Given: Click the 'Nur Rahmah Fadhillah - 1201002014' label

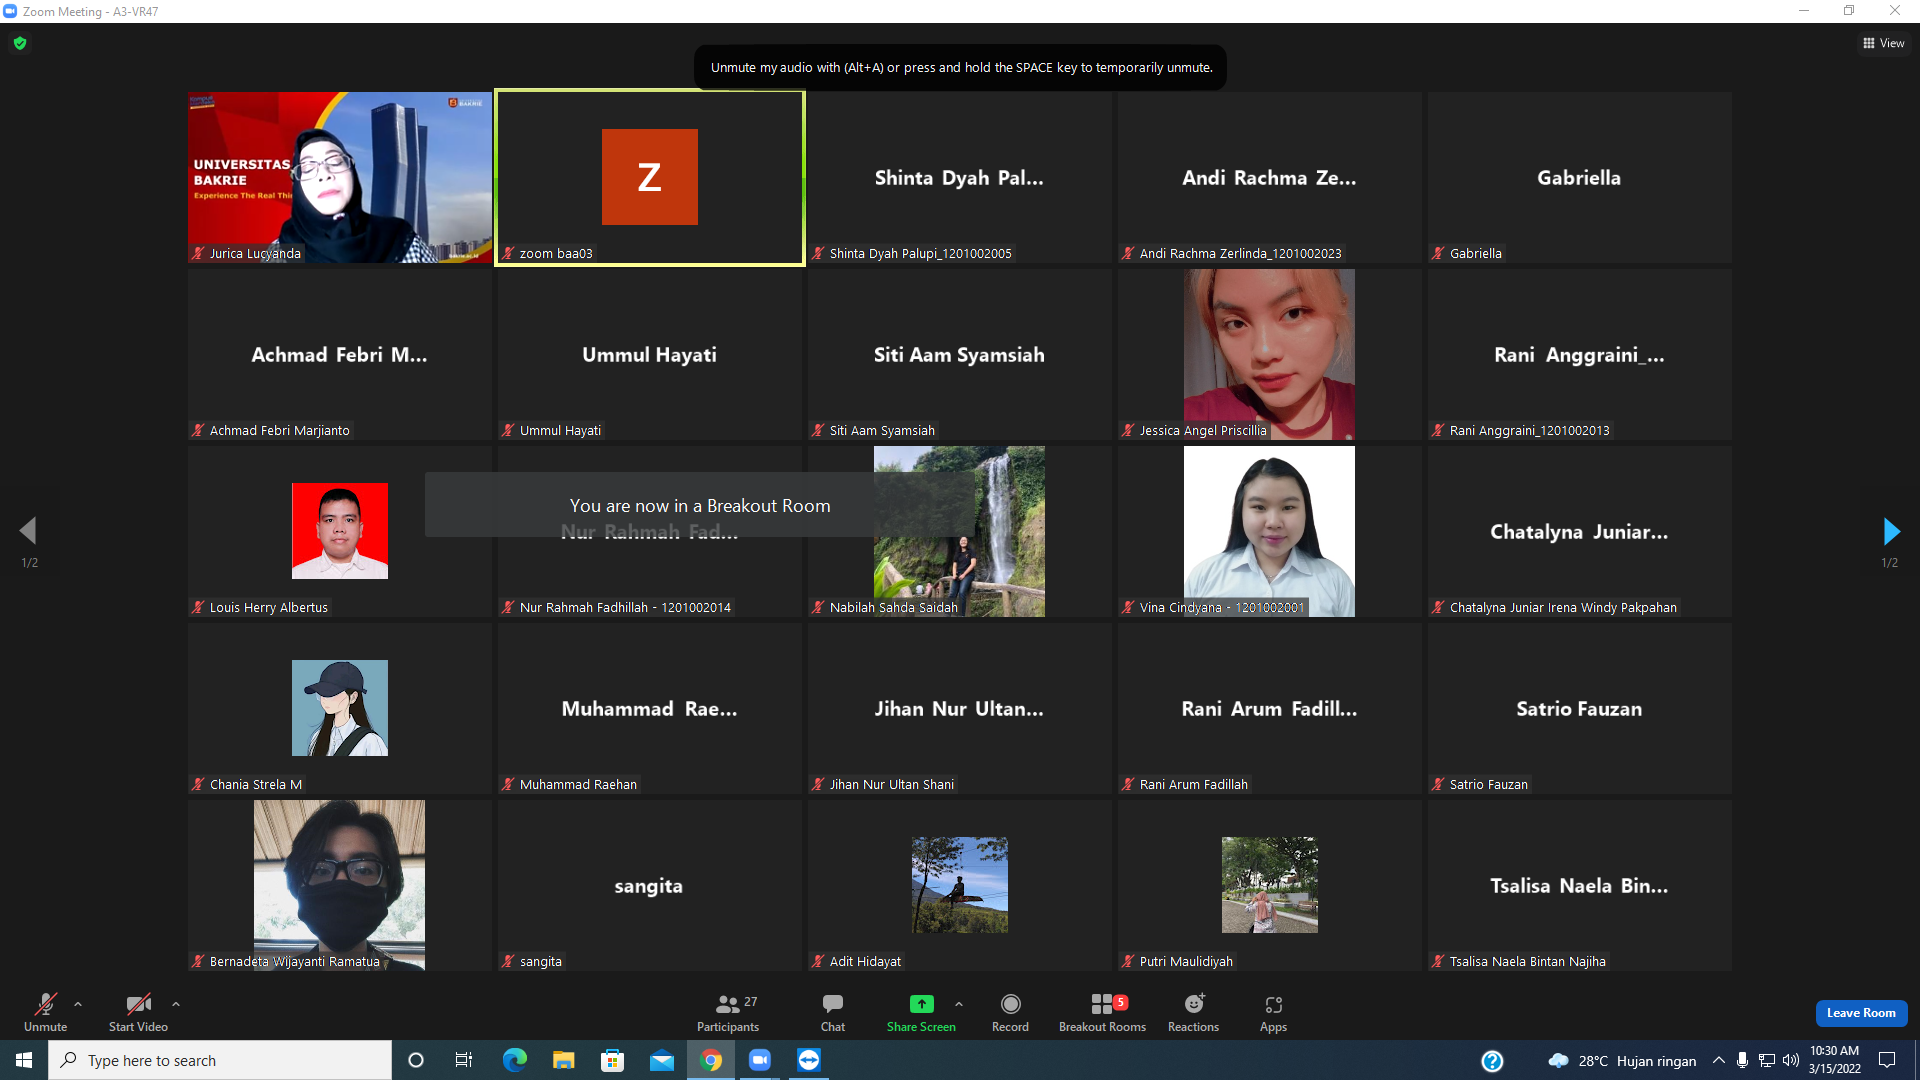Looking at the screenshot, I should [x=625, y=608].
